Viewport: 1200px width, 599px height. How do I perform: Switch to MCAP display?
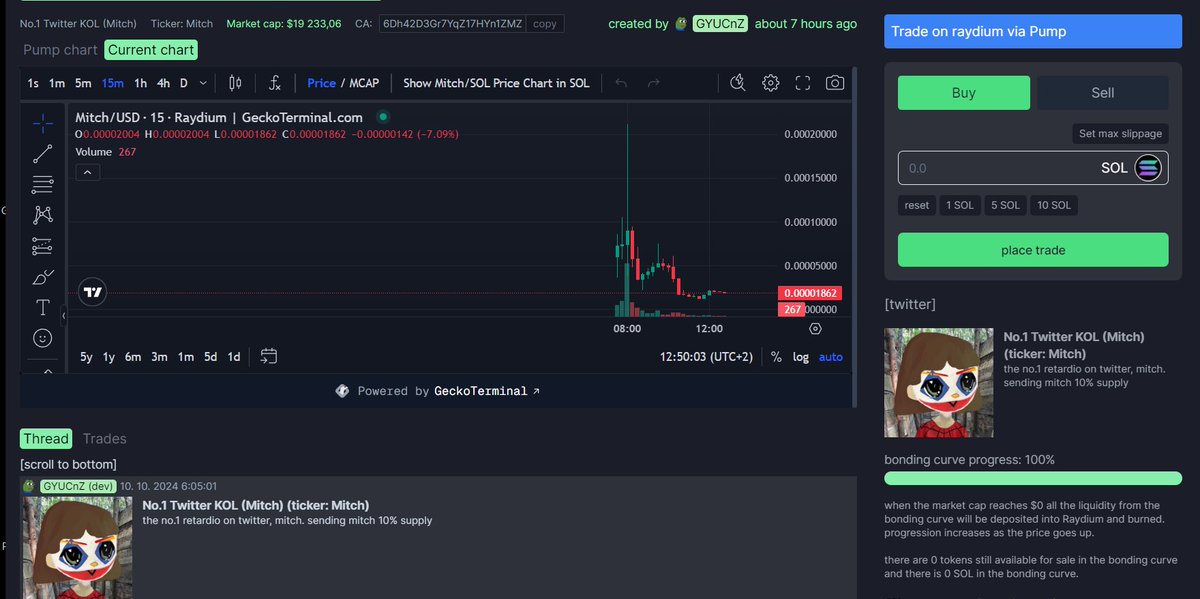(364, 83)
